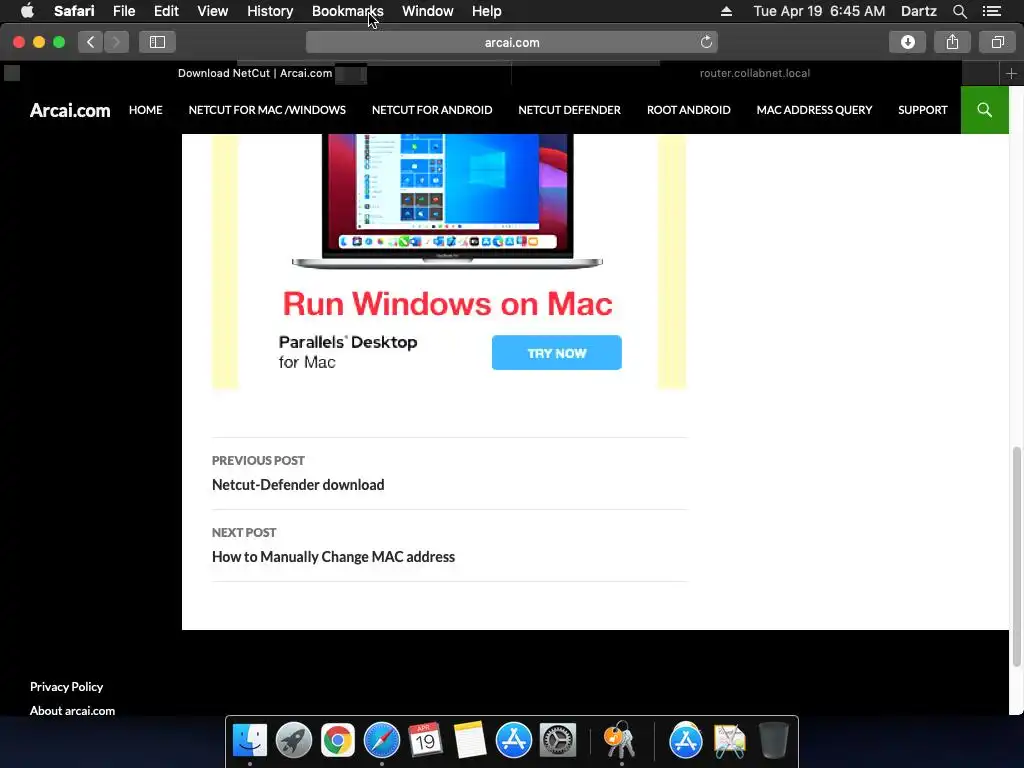Click the eject icon in menu bar
Image resolution: width=1024 pixels, height=768 pixels.
(x=726, y=11)
